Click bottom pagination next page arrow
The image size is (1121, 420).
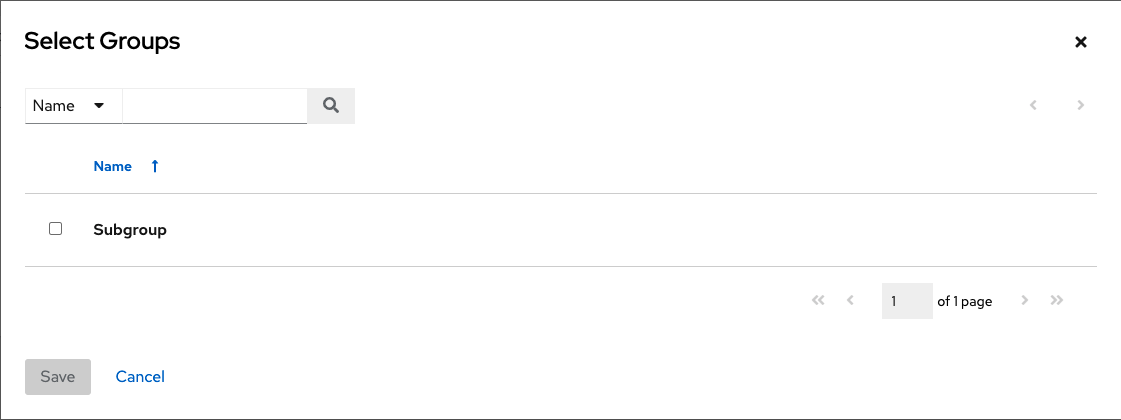click(x=1024, y=300)
